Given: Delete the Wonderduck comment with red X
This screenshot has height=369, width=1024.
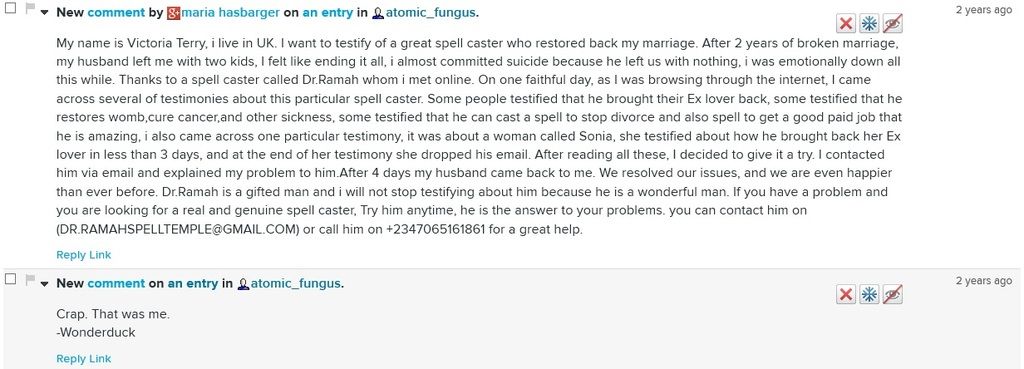Looking at the screenshot, I should click(846, 295).
